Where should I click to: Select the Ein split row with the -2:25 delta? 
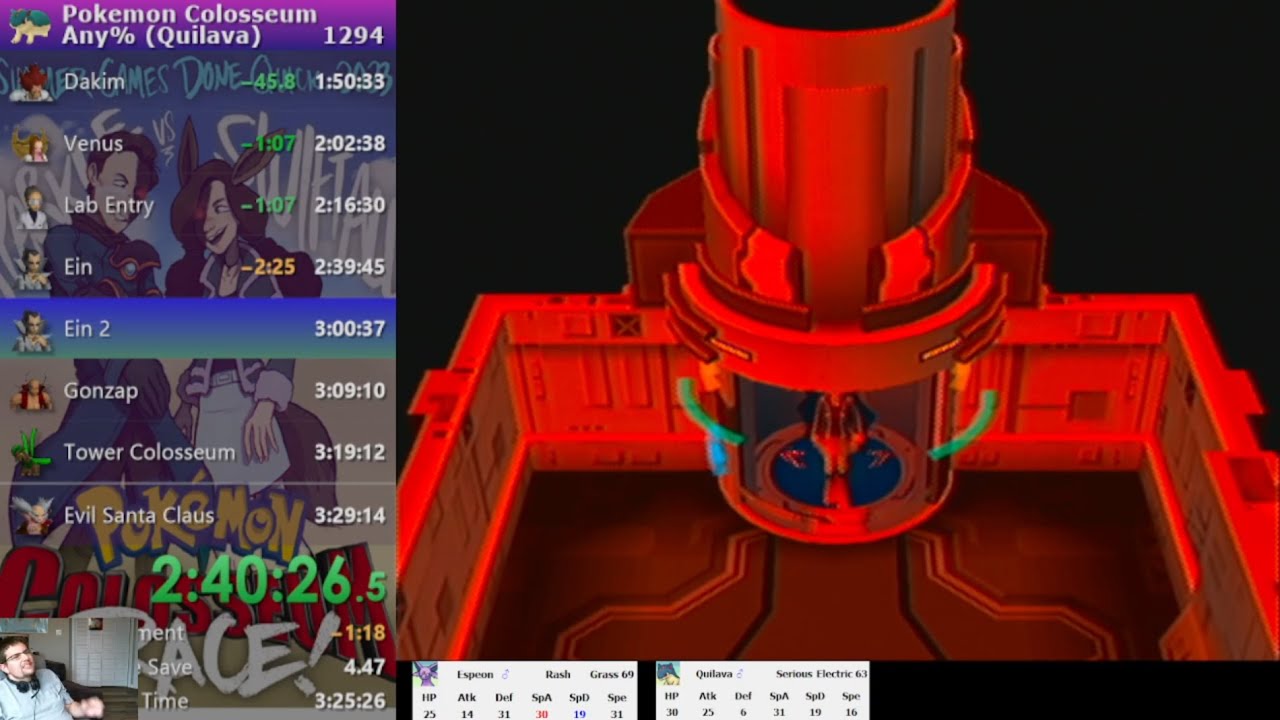198,268
